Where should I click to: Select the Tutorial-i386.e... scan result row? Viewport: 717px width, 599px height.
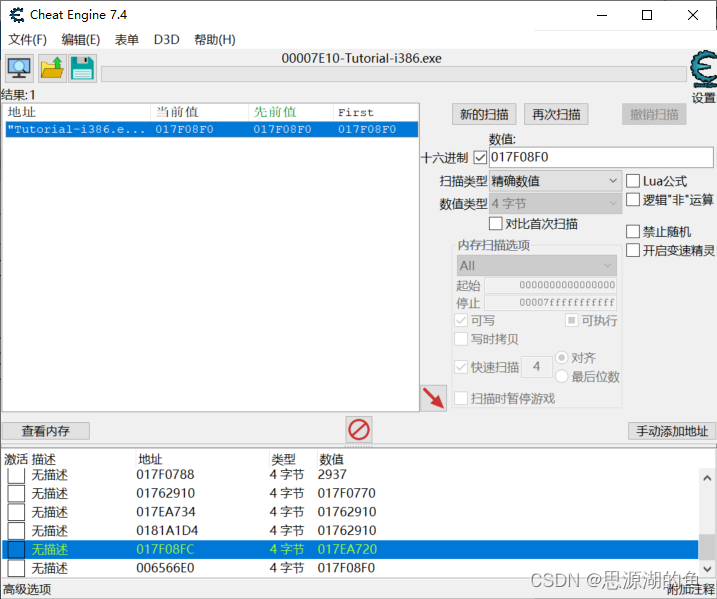pos(211,129)
